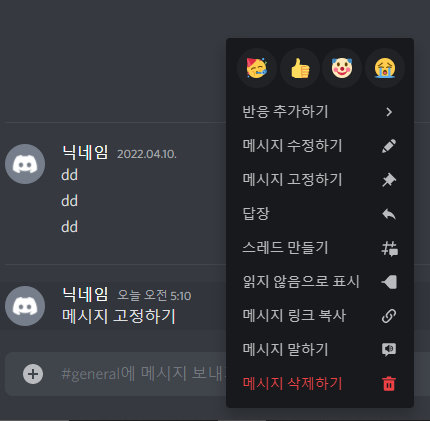
Task: Open the plus attachment button
Action: [x=33, y=374]
